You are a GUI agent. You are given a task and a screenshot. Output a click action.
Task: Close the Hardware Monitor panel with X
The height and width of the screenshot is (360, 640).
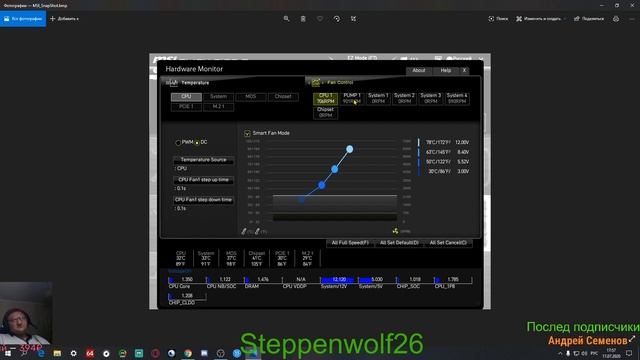coord(464,71)
